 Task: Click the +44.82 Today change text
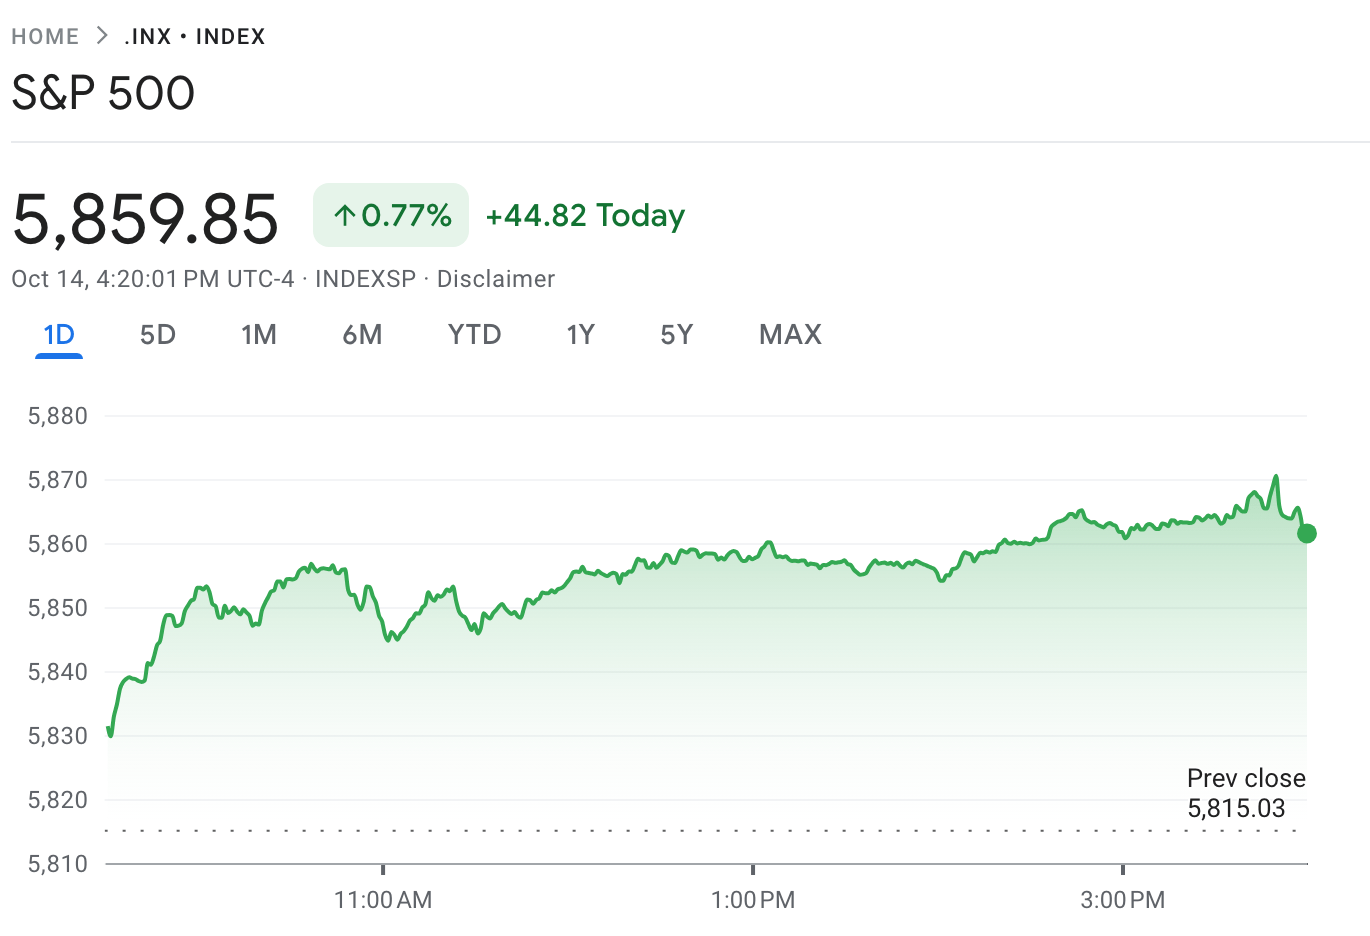coord(584,215)
